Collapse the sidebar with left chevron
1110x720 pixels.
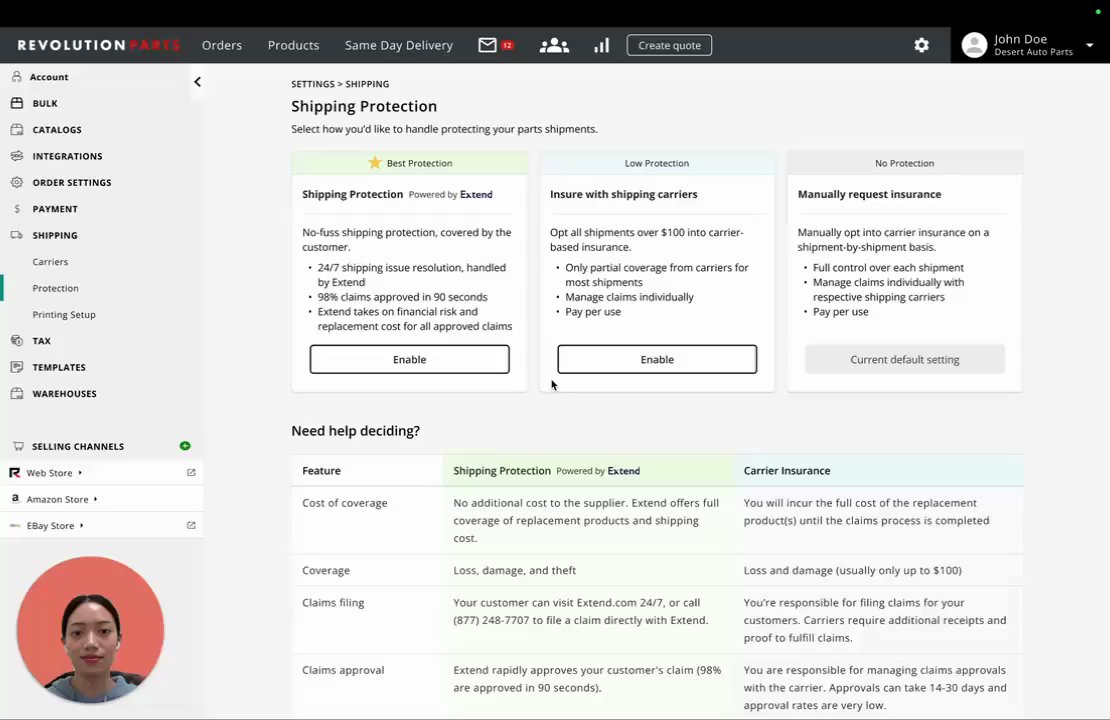click(x=198, y=82)
